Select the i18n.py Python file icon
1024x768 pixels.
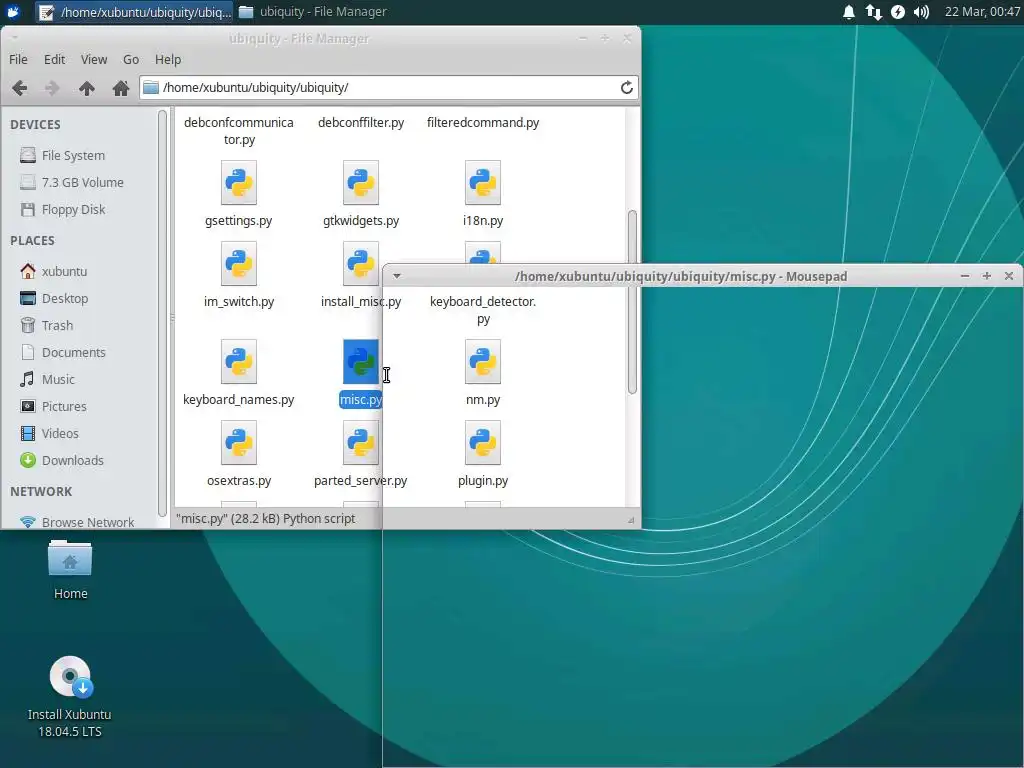(483, 183)
